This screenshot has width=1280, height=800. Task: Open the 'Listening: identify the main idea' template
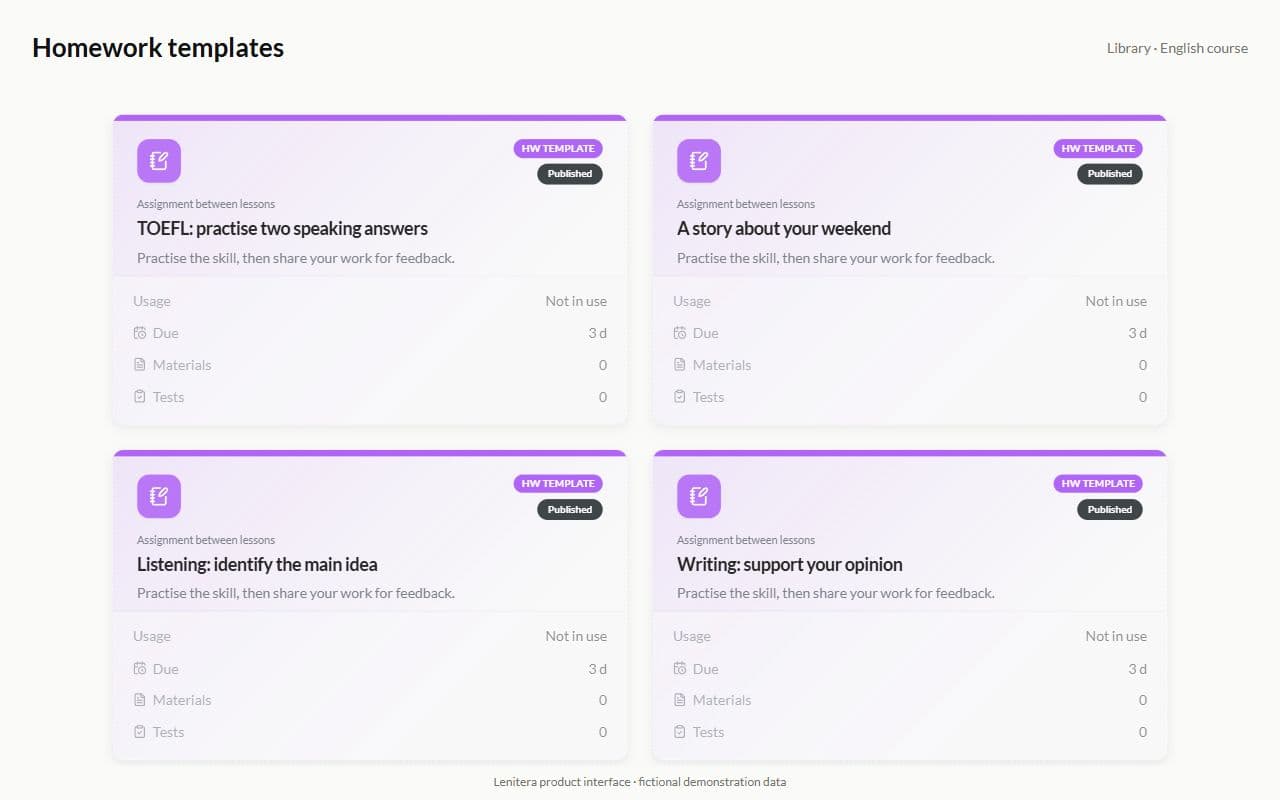click(x=257, y=564)
